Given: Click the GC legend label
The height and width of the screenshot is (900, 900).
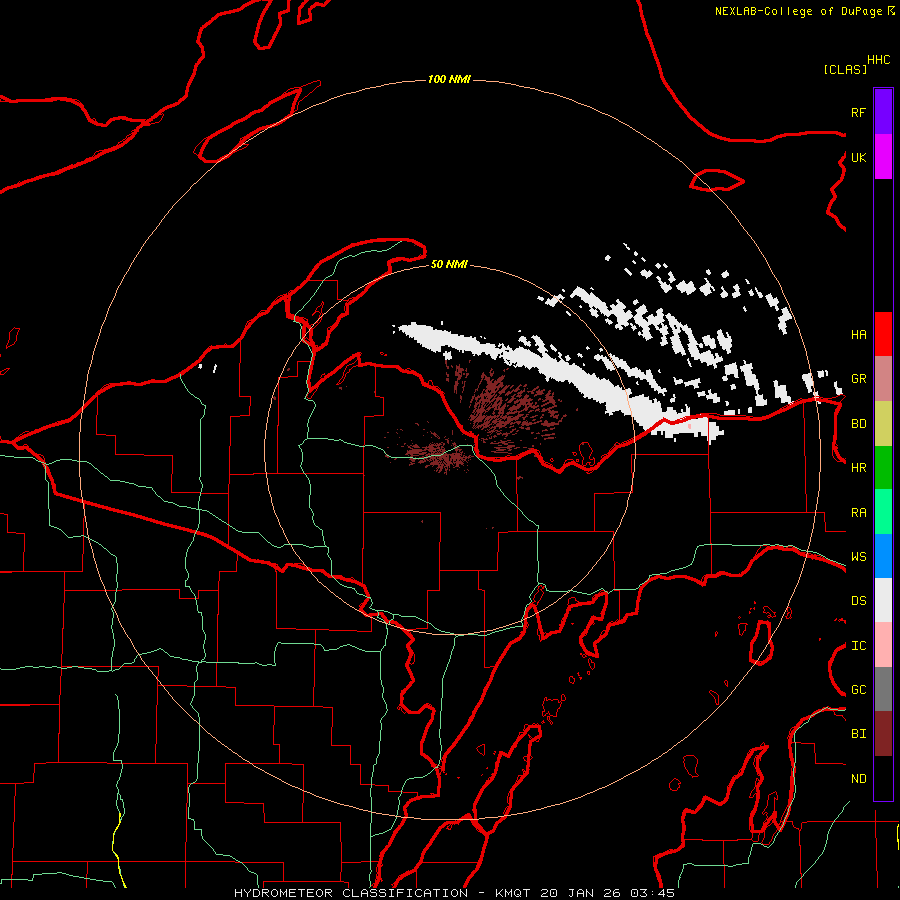Looking at the screenshot, I should [858, 690].
